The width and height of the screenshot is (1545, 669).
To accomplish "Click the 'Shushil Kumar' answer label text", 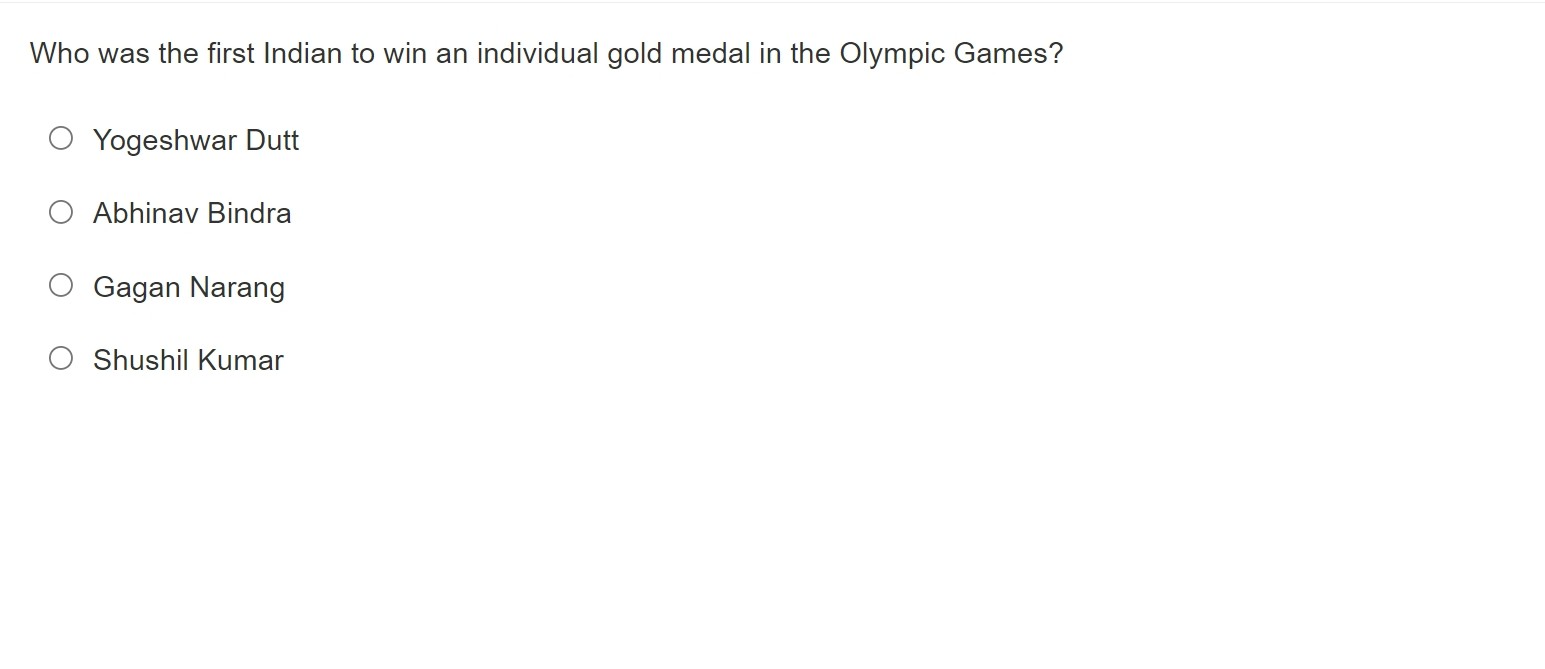I will click(x=188, y=360).
